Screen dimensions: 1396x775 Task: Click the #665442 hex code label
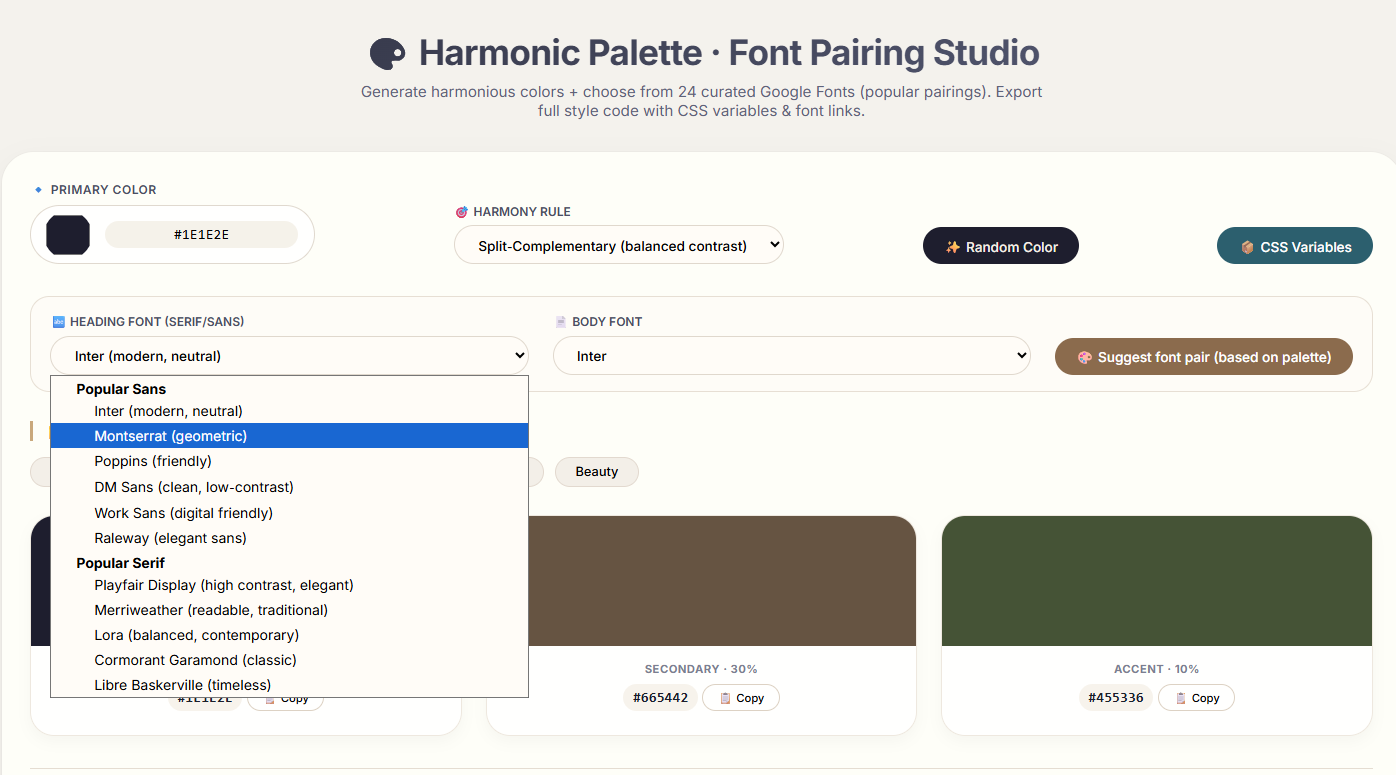[x=660, y=698]
